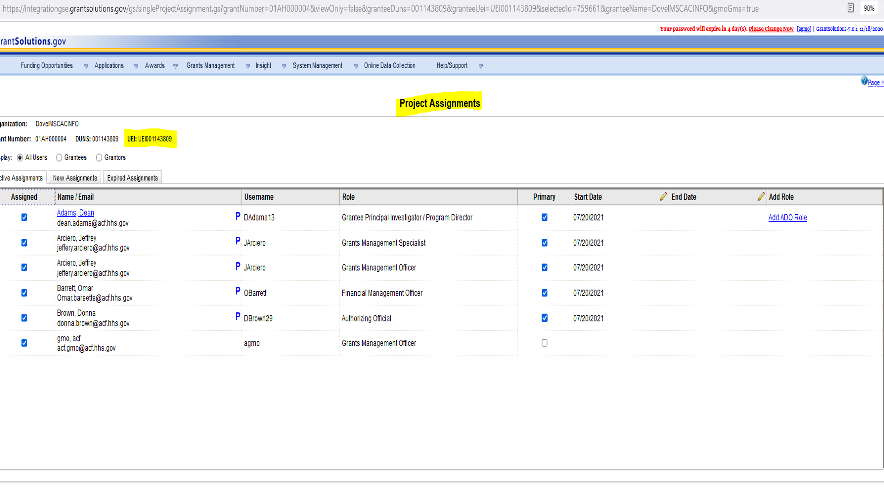884x498 pixels.
Task: Click the pencil icon beside End Date
Action: click(x=663, y=197)
